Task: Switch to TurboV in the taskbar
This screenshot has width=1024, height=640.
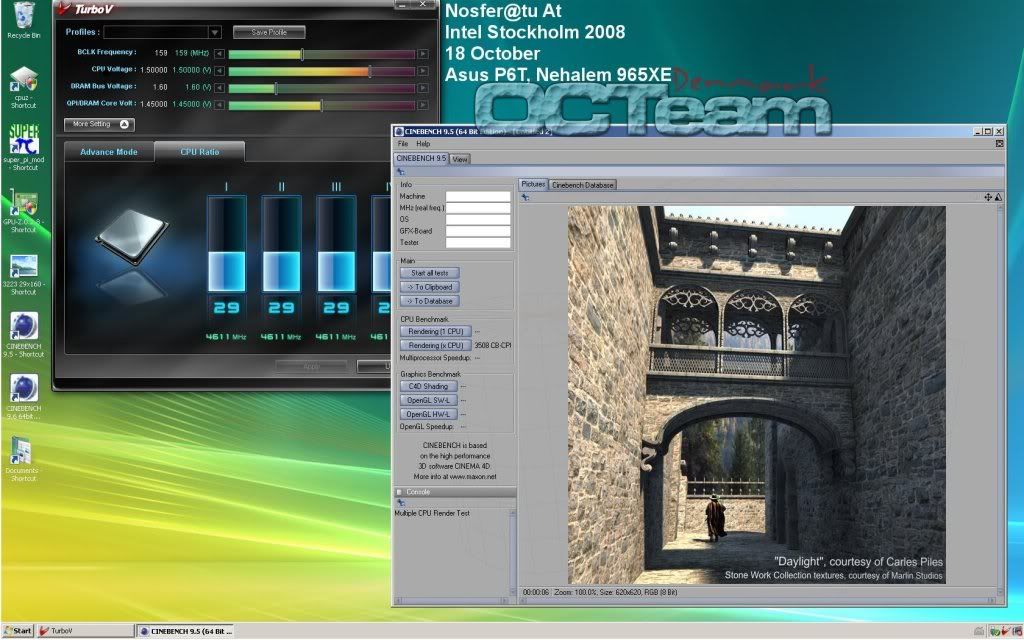Action: [84, 631]
